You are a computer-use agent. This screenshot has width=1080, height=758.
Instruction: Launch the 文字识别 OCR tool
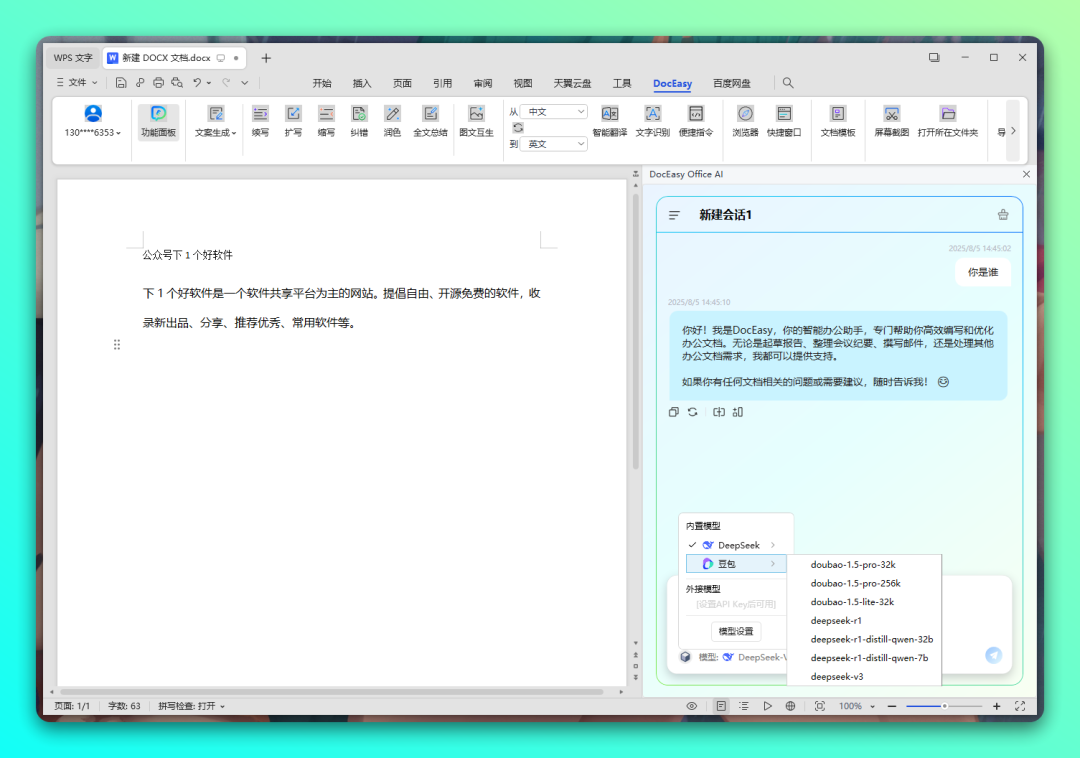click(652, 121)
